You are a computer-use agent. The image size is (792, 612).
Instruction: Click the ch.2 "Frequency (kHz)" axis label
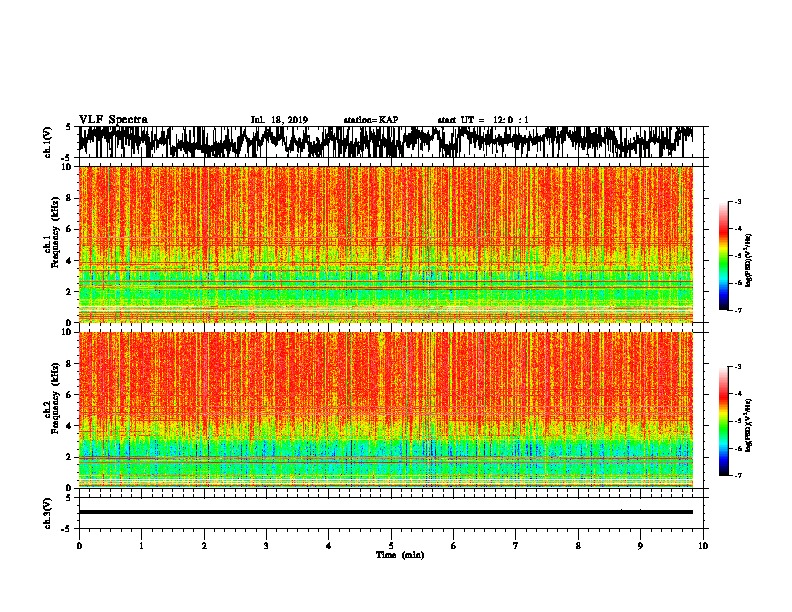[x=55, y=398]
